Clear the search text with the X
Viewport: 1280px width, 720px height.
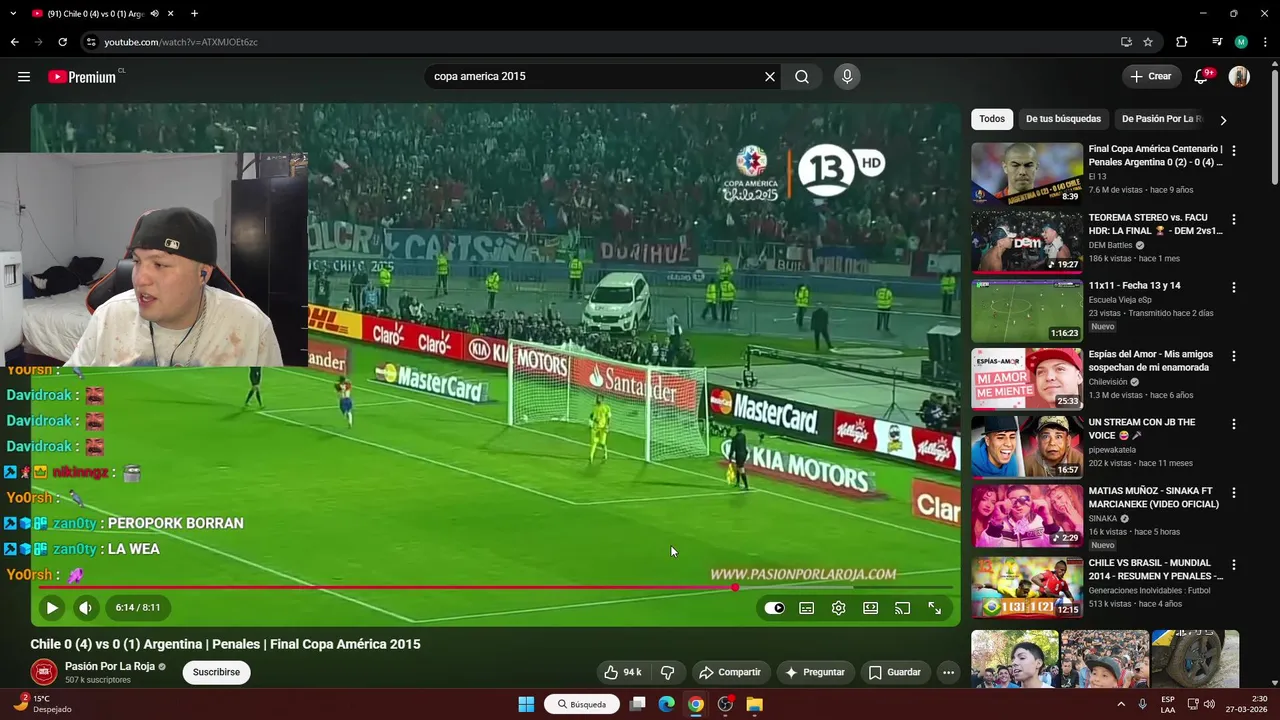[x=770, y=76]
